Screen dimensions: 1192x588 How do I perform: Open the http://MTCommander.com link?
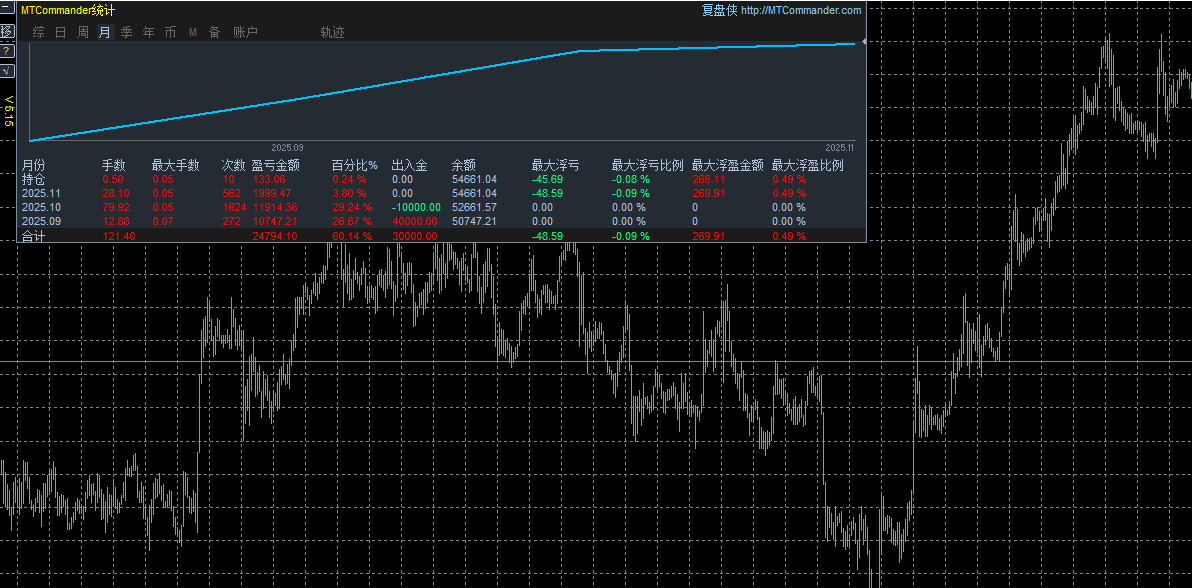coord(800,11)
